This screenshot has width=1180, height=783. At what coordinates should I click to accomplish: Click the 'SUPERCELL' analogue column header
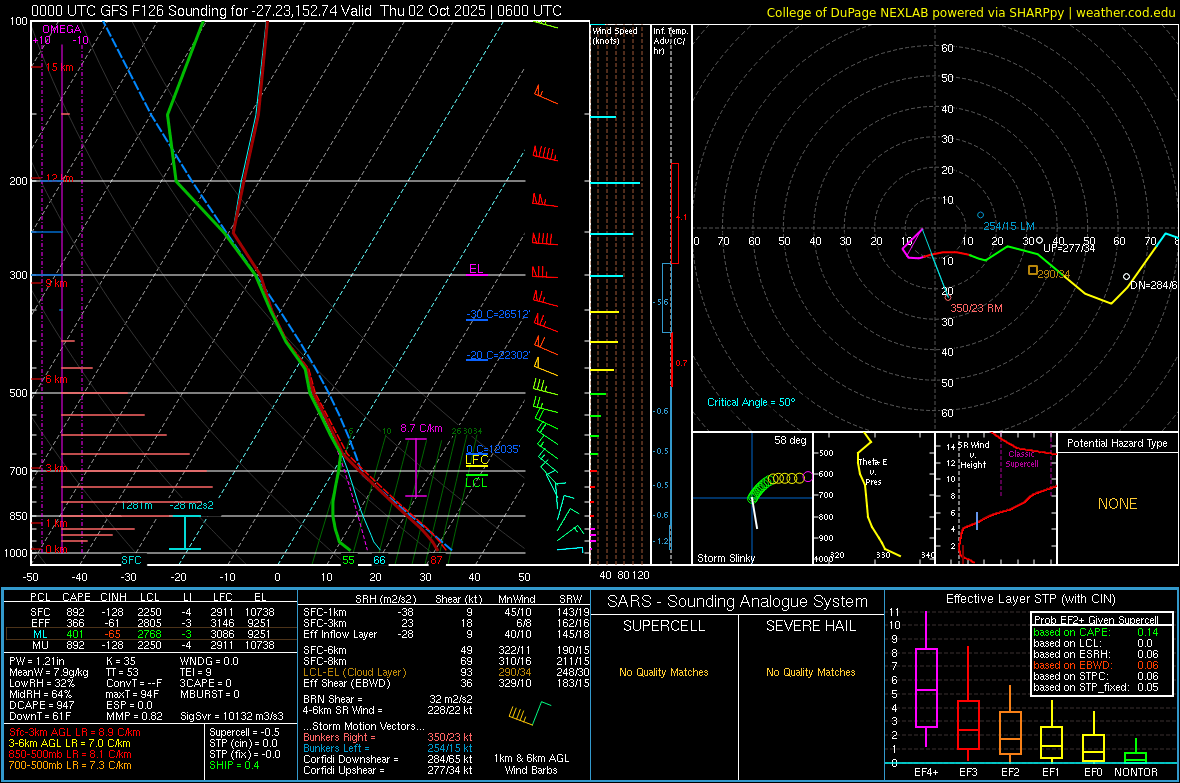point(664,626)
